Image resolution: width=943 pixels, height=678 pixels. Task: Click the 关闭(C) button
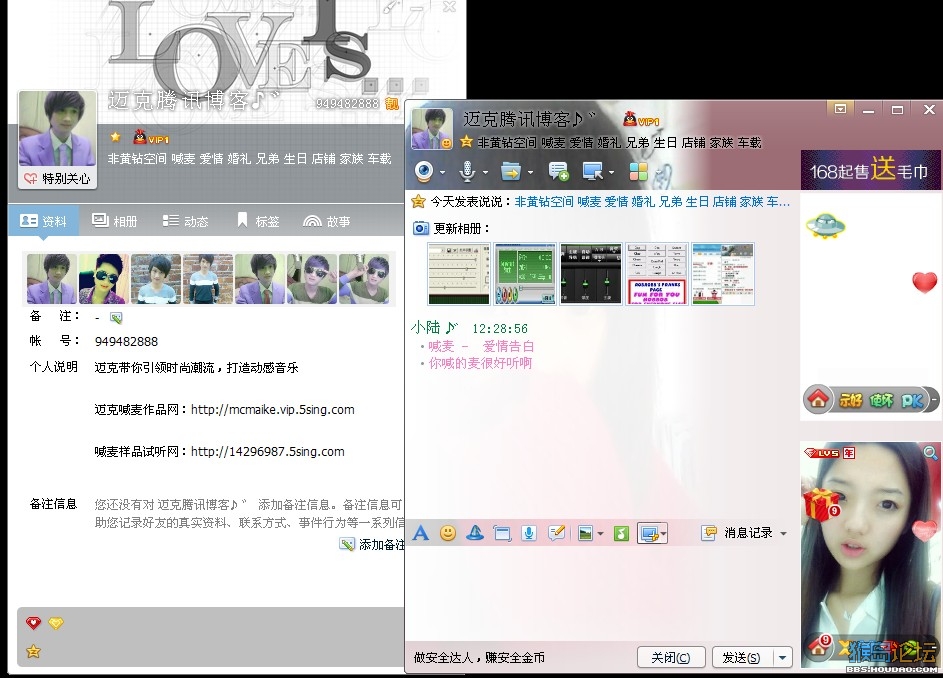point(671,658)
